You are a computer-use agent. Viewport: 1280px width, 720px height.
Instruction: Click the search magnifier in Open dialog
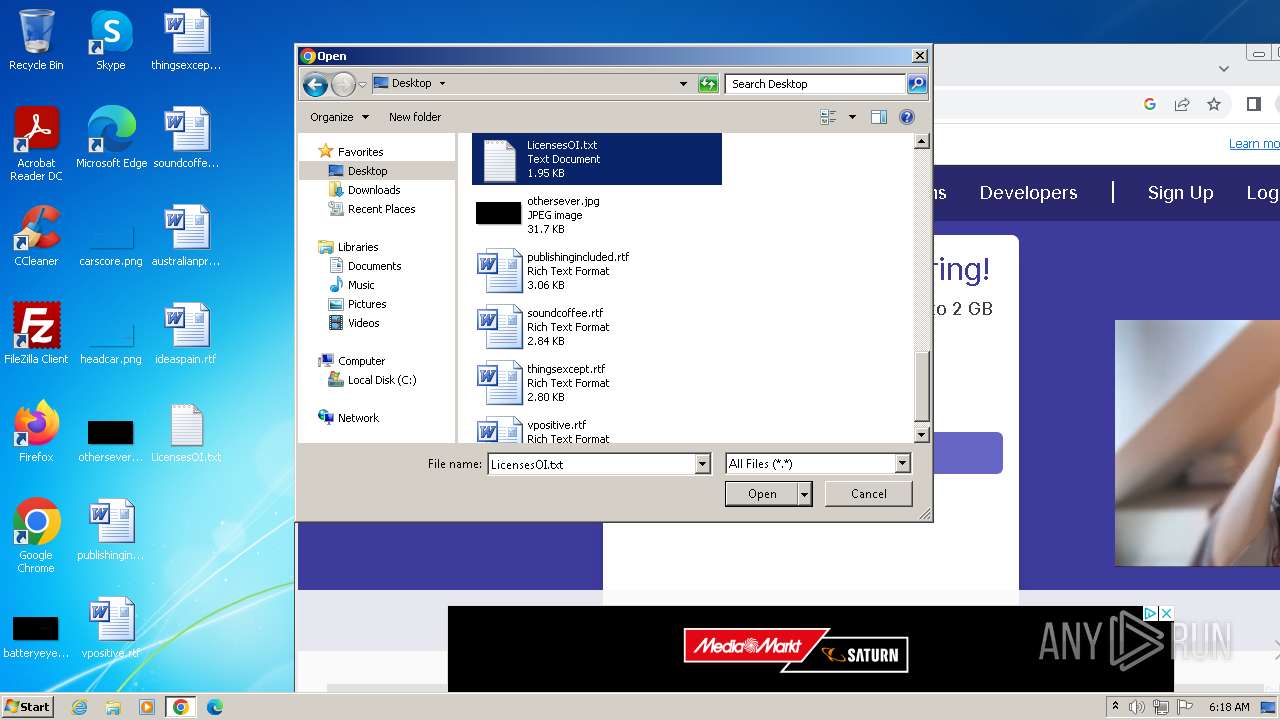coord(917,84)
